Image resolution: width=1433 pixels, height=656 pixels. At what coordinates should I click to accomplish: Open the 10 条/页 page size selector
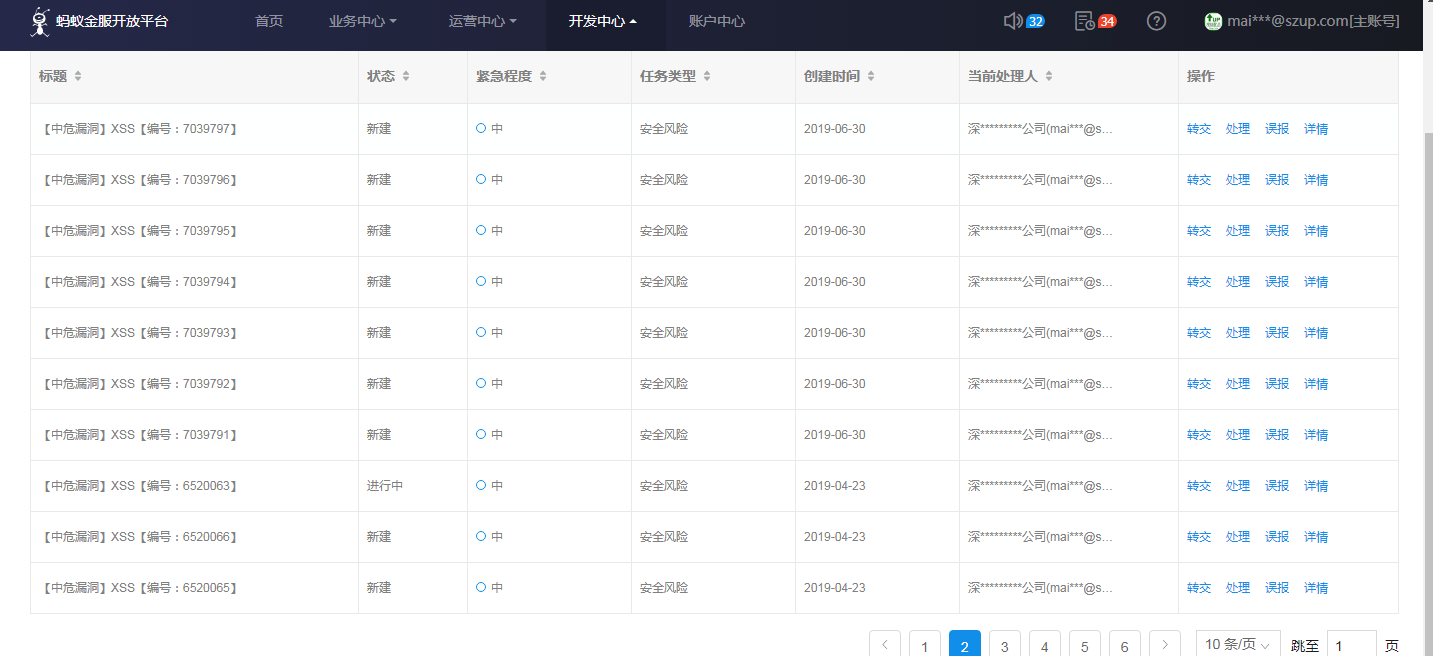point(1238,645)
